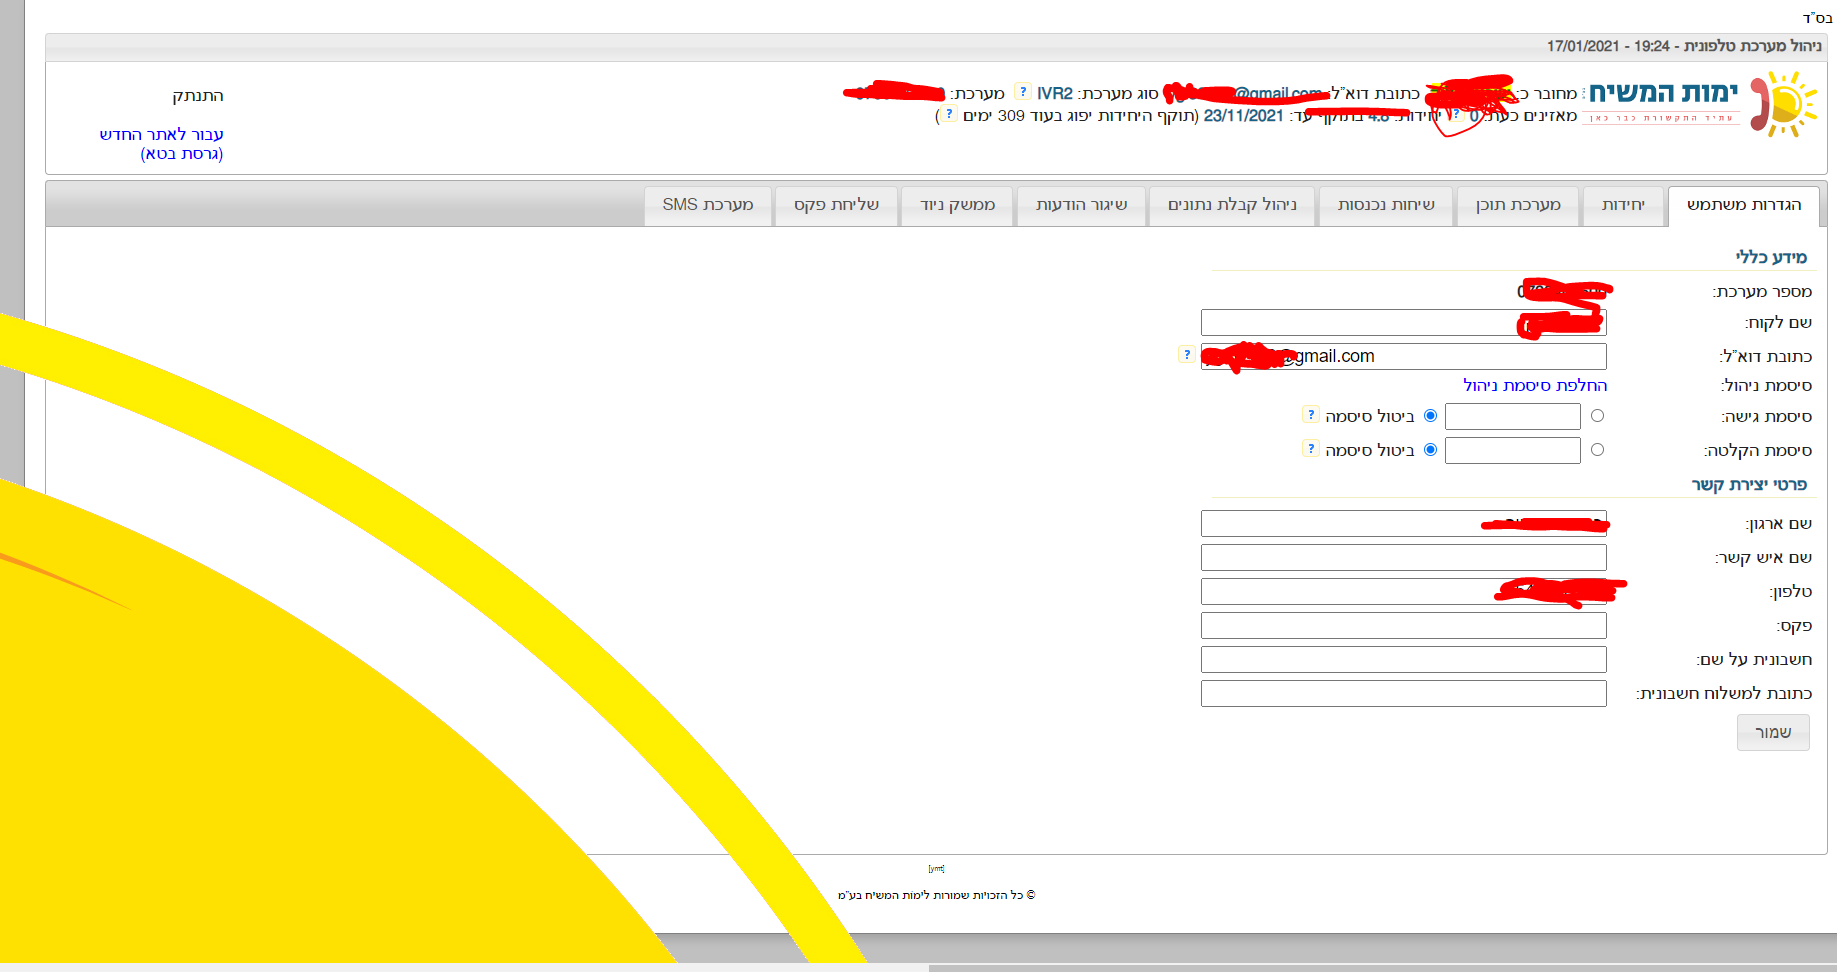
Task: Open the מערכת SMS tab
Action: pyautogui.click(x=707, y=205)
